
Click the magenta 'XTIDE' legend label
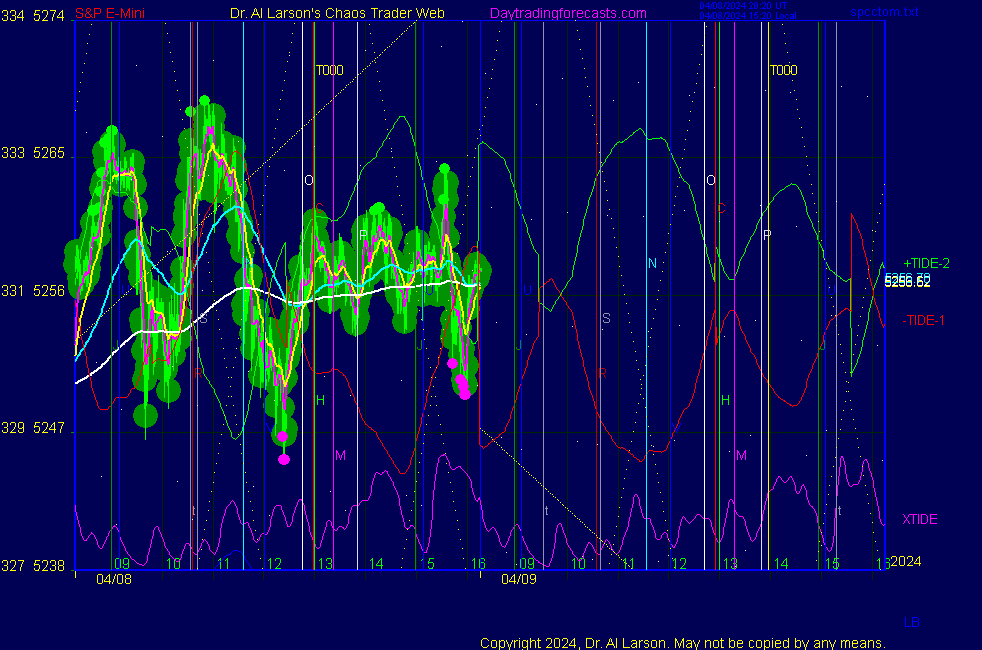[919, 519]
